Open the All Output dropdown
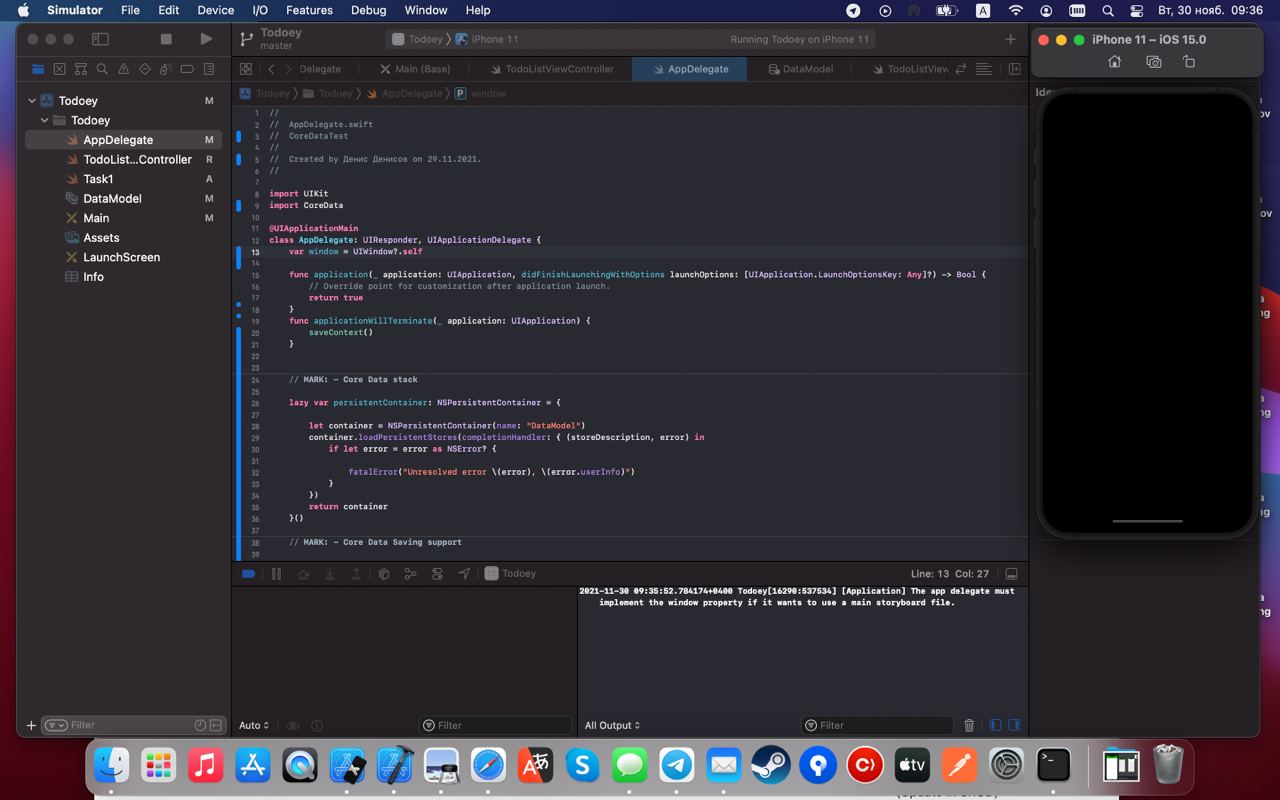The width and height of the screenshot is (1280, 800). coord(612,725)
